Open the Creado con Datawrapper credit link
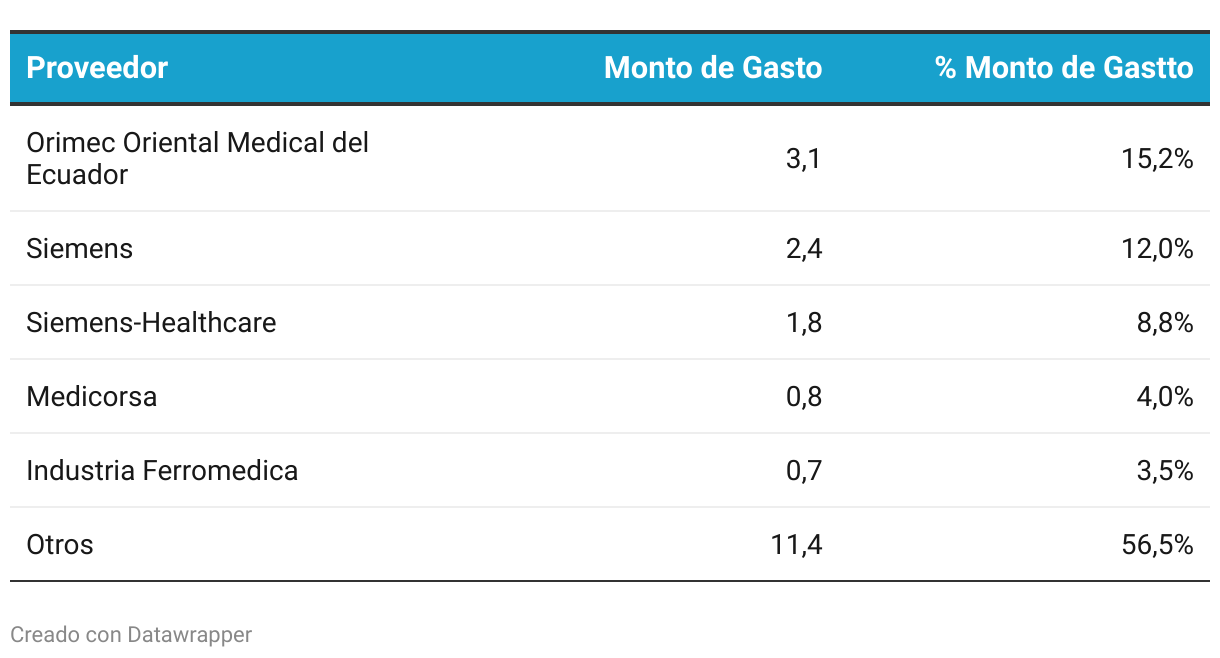Image resolution: width=1220 pixels, height=658 pixels. 131,634
